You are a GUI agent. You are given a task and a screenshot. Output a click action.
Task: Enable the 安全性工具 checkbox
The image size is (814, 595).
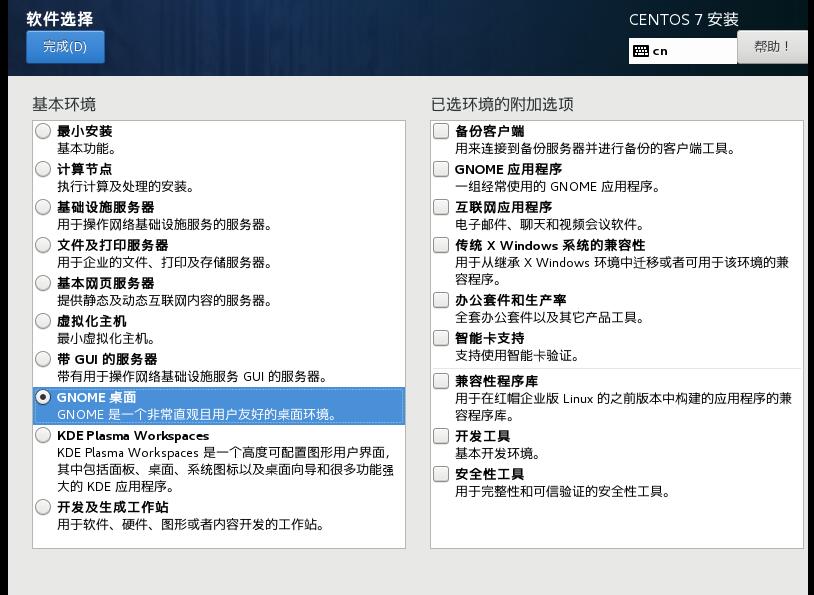point(441,474)
